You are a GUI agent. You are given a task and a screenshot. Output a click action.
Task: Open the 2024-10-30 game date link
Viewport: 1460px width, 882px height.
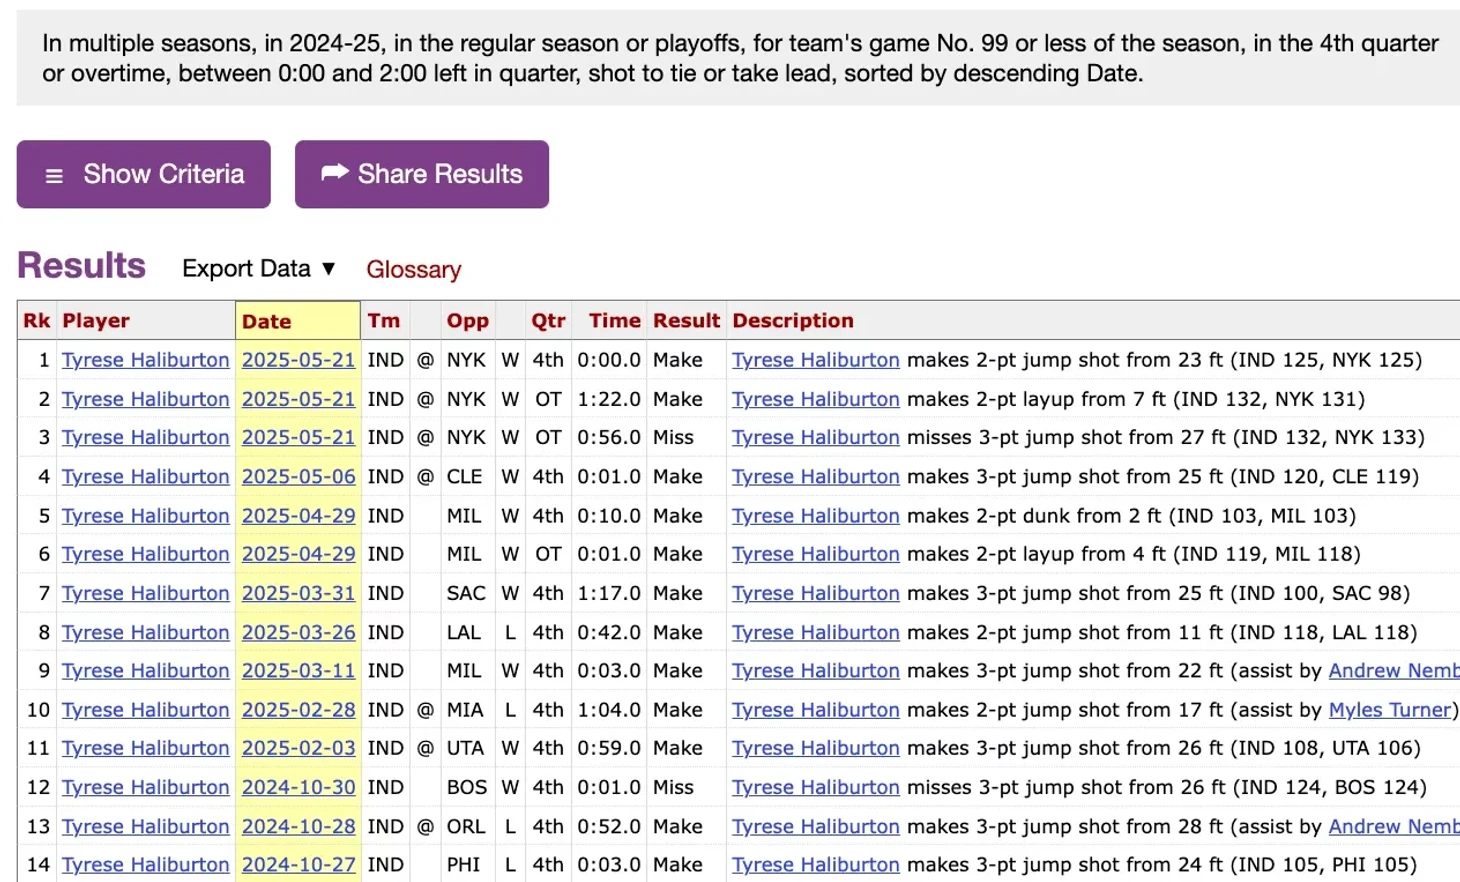[298, 787]
